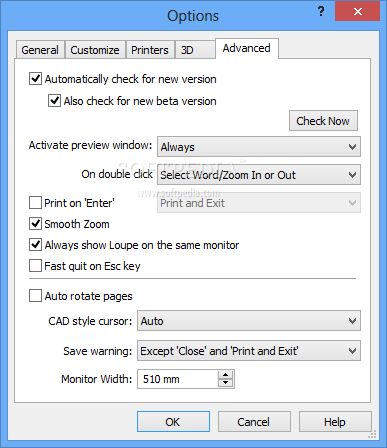Enable Fast quit on Esc key
The width and height of the screenshot is (387, 448).
point(35,266)
